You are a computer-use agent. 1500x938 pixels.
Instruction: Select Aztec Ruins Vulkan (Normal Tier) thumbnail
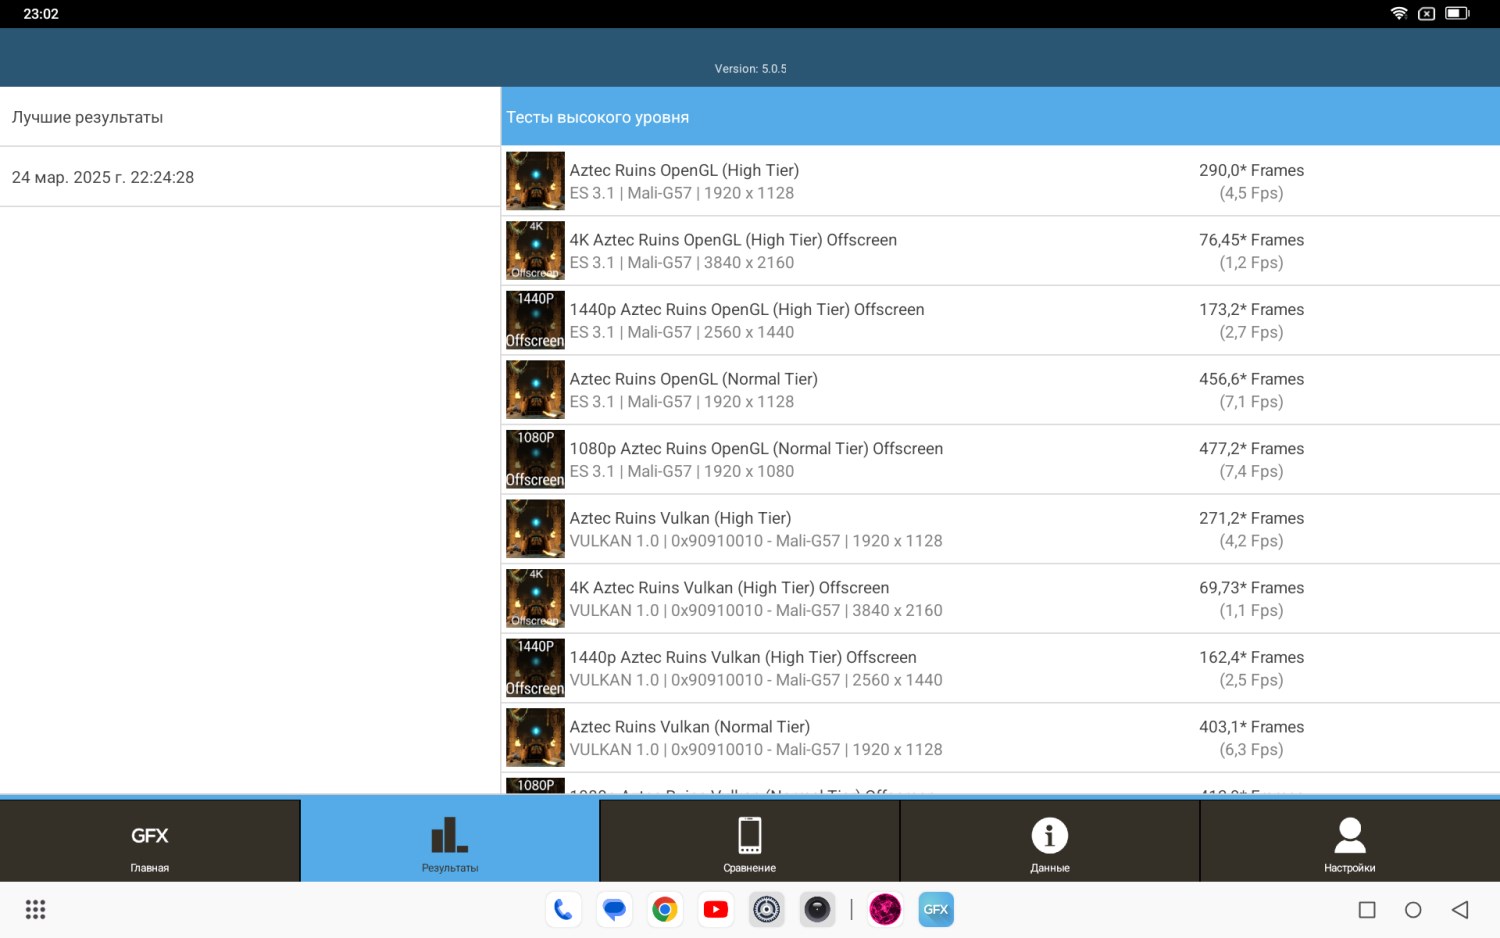click(x=535, y=737)
